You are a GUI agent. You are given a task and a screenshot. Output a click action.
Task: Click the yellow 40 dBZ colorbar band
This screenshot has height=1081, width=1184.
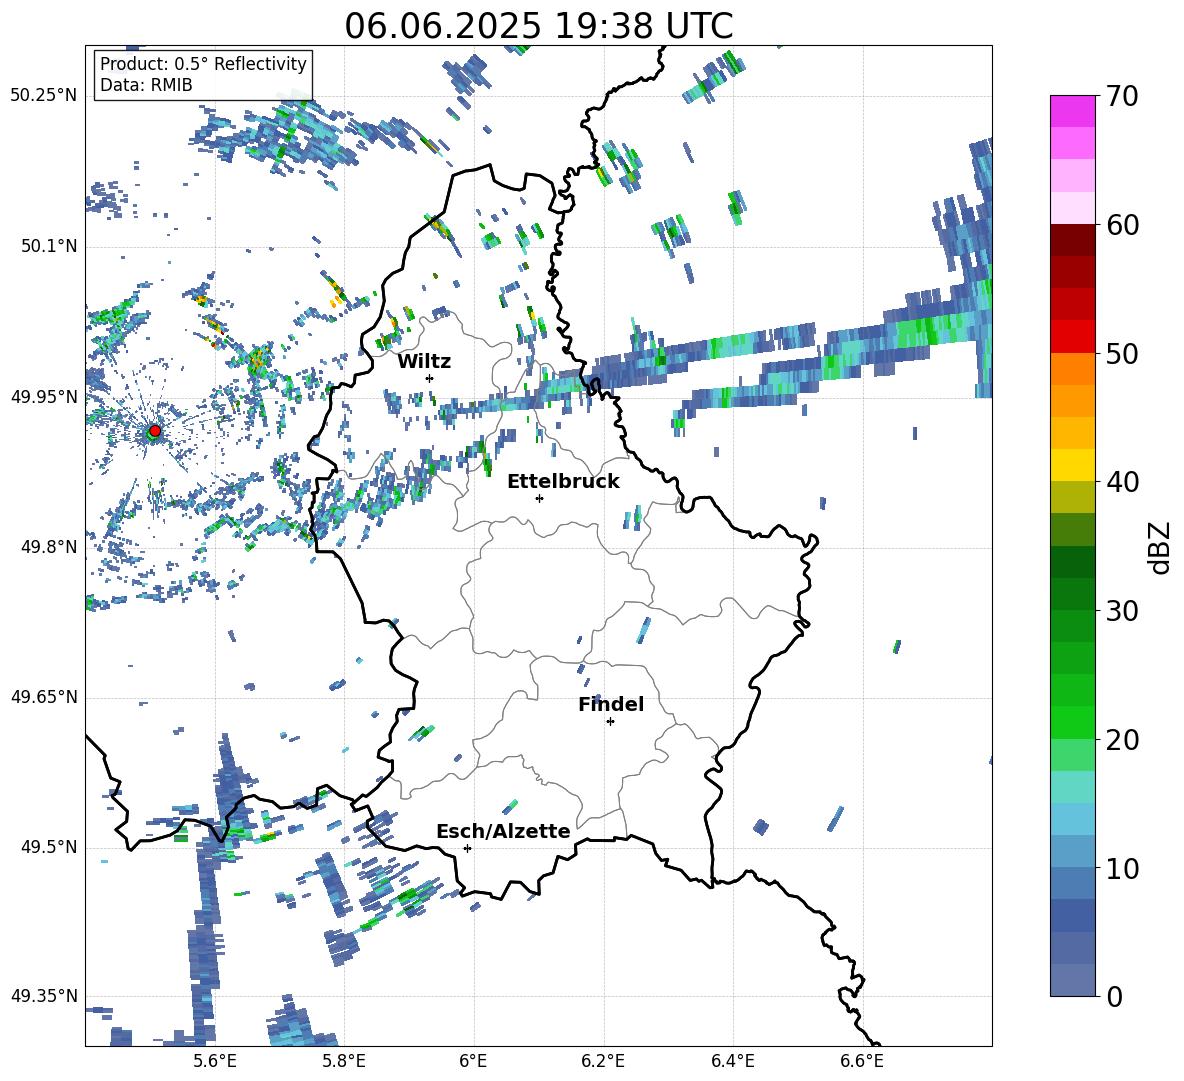[x=1072, y=465]
